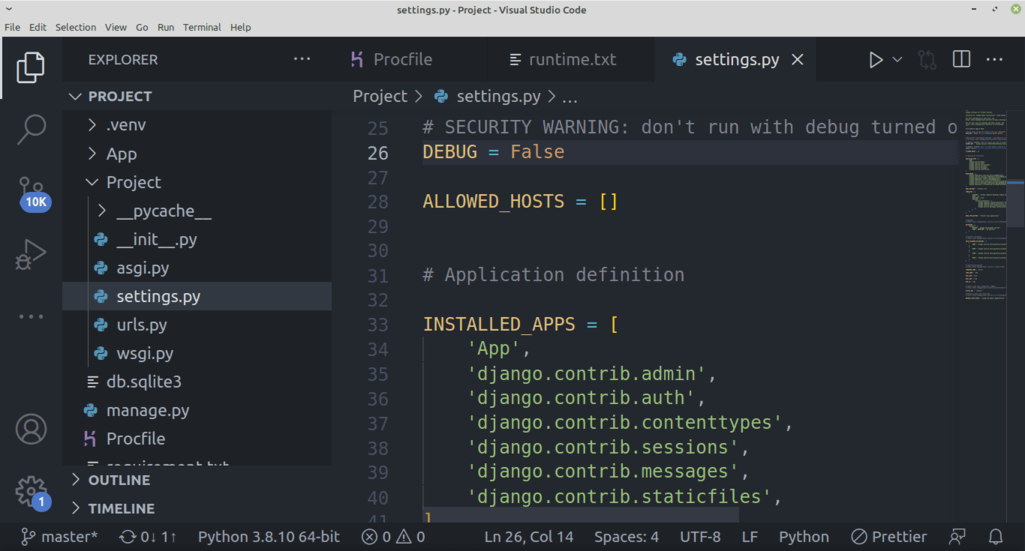1025x551 pixels.
Task: Open asgi.py in the explorer
Action: pyautogui.click(x=197, y=268)
